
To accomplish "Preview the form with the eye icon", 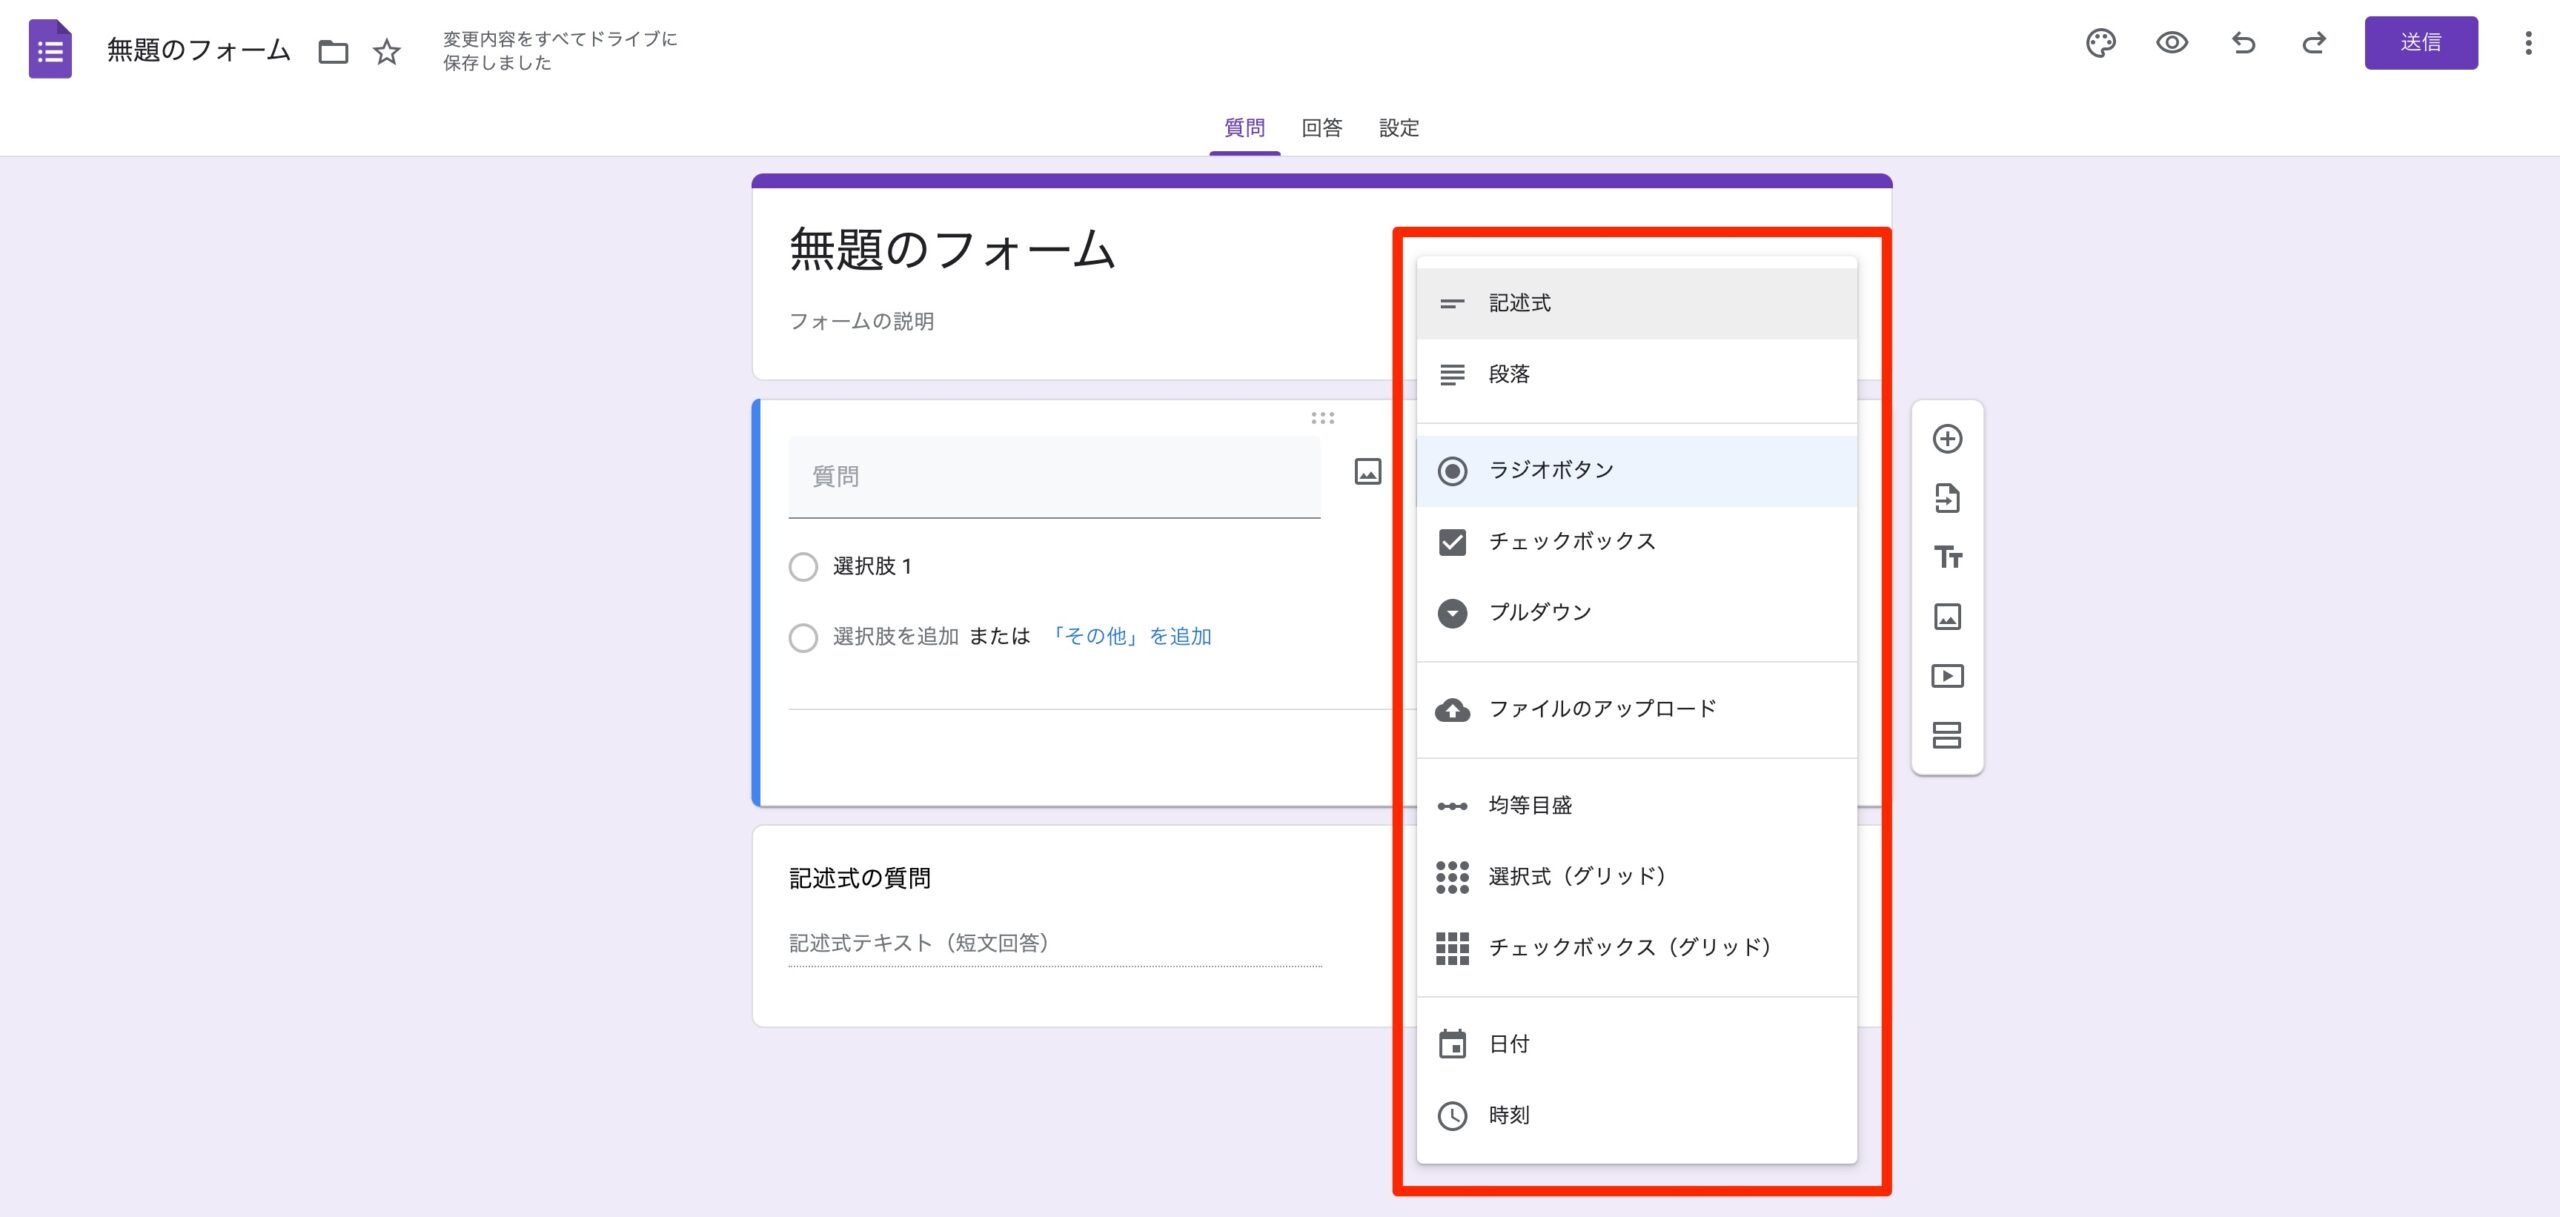I will pyautogui.click(x=2172, y=44).
